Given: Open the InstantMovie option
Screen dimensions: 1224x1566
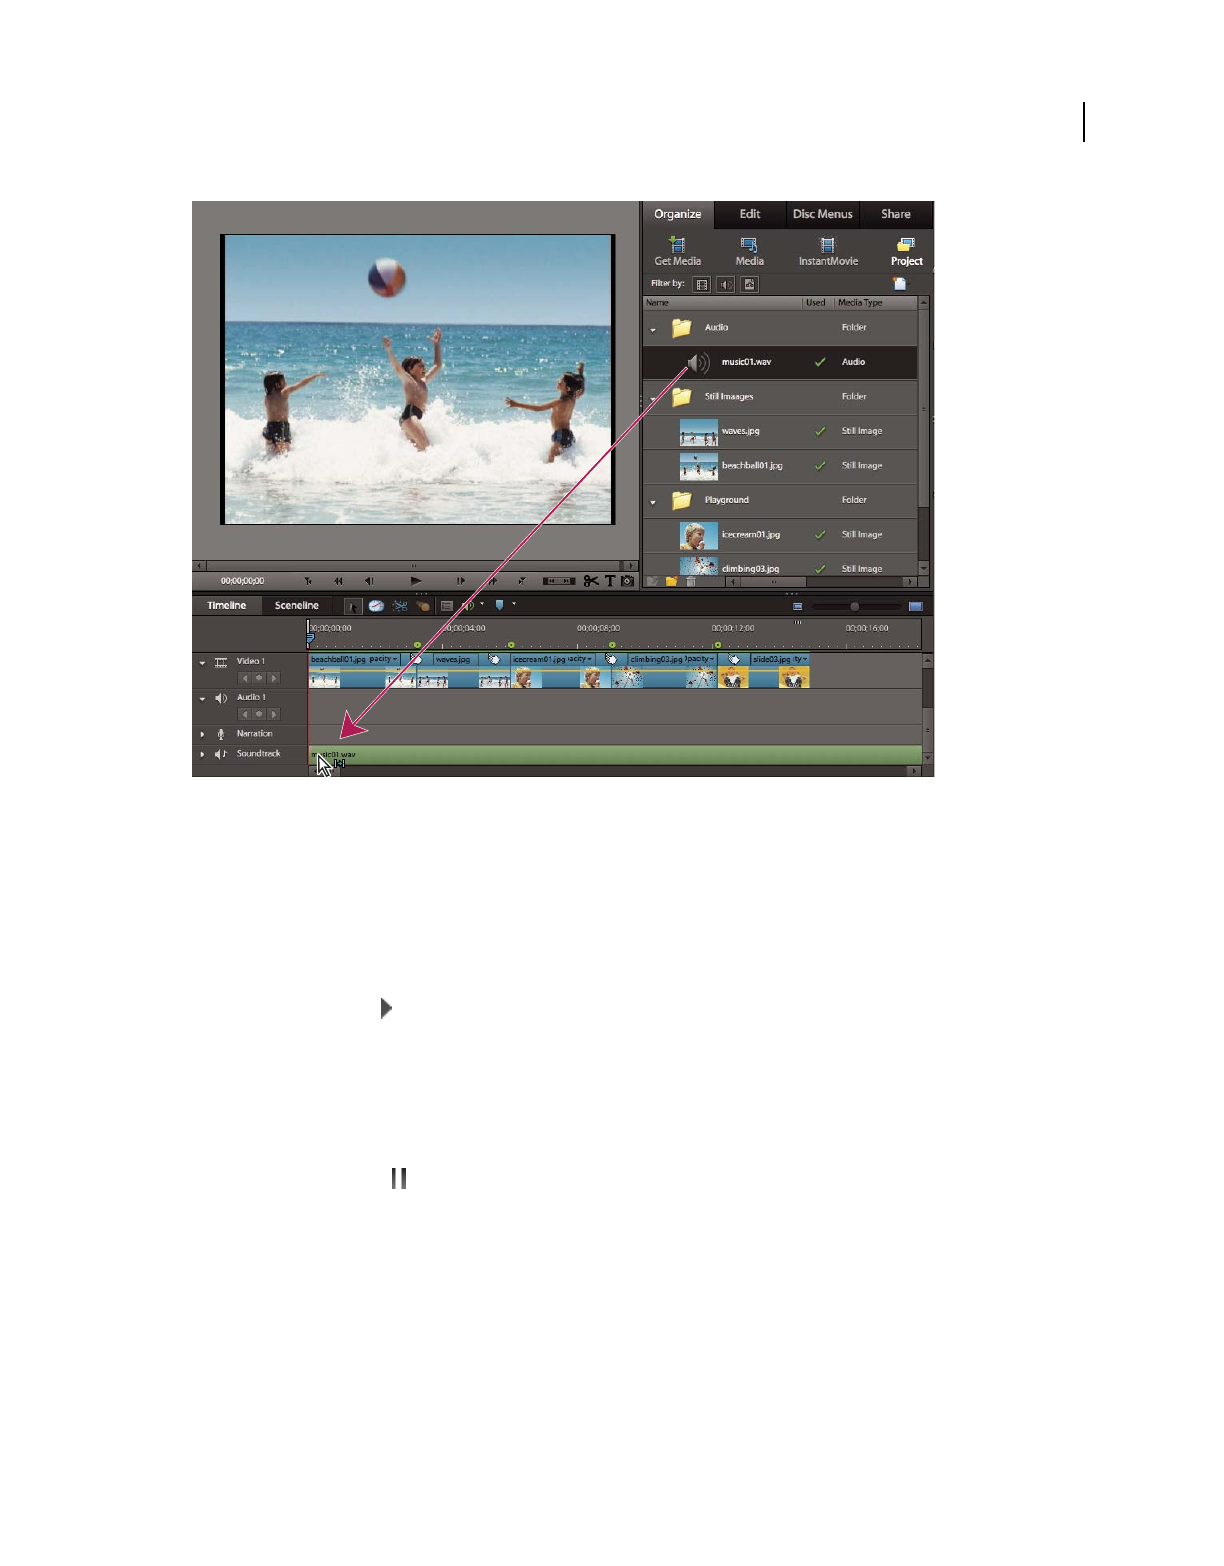Looking at the screenshot, I should point(828,251).
